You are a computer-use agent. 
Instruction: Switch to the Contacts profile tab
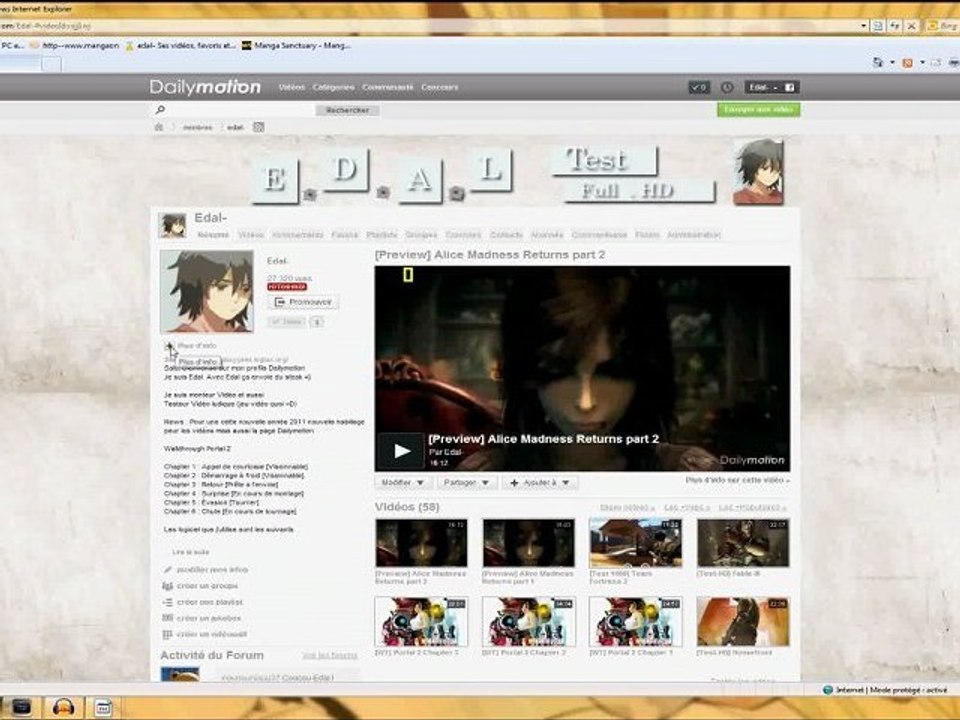[x=506, y=235]
